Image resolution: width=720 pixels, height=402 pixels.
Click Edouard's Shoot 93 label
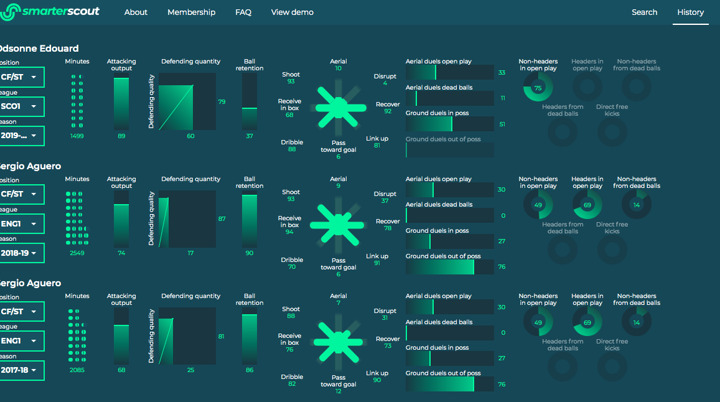tap(291, 78)
